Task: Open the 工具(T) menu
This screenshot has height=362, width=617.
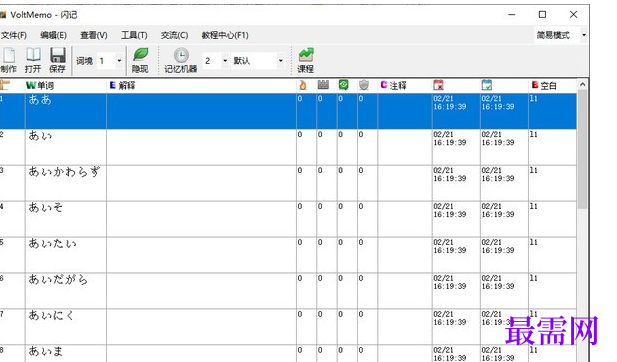Action: 134,35
